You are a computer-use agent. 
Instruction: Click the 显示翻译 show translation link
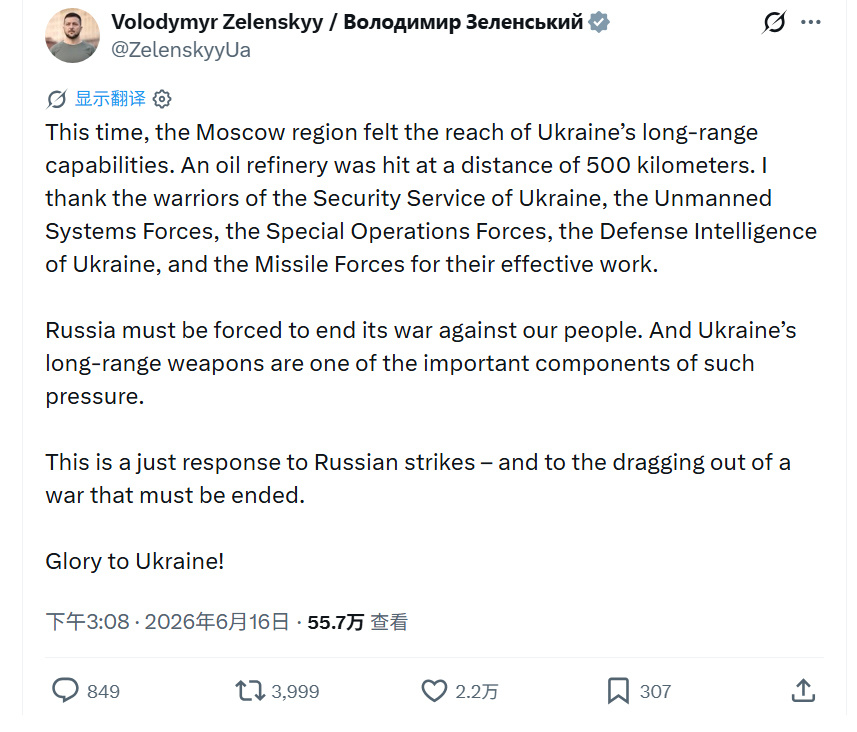coord(110,99)
